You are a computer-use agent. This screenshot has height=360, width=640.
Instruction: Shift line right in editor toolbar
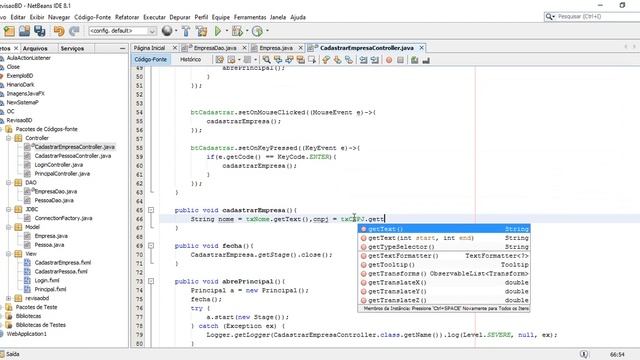pyautogui.click(x=374, y=60)
